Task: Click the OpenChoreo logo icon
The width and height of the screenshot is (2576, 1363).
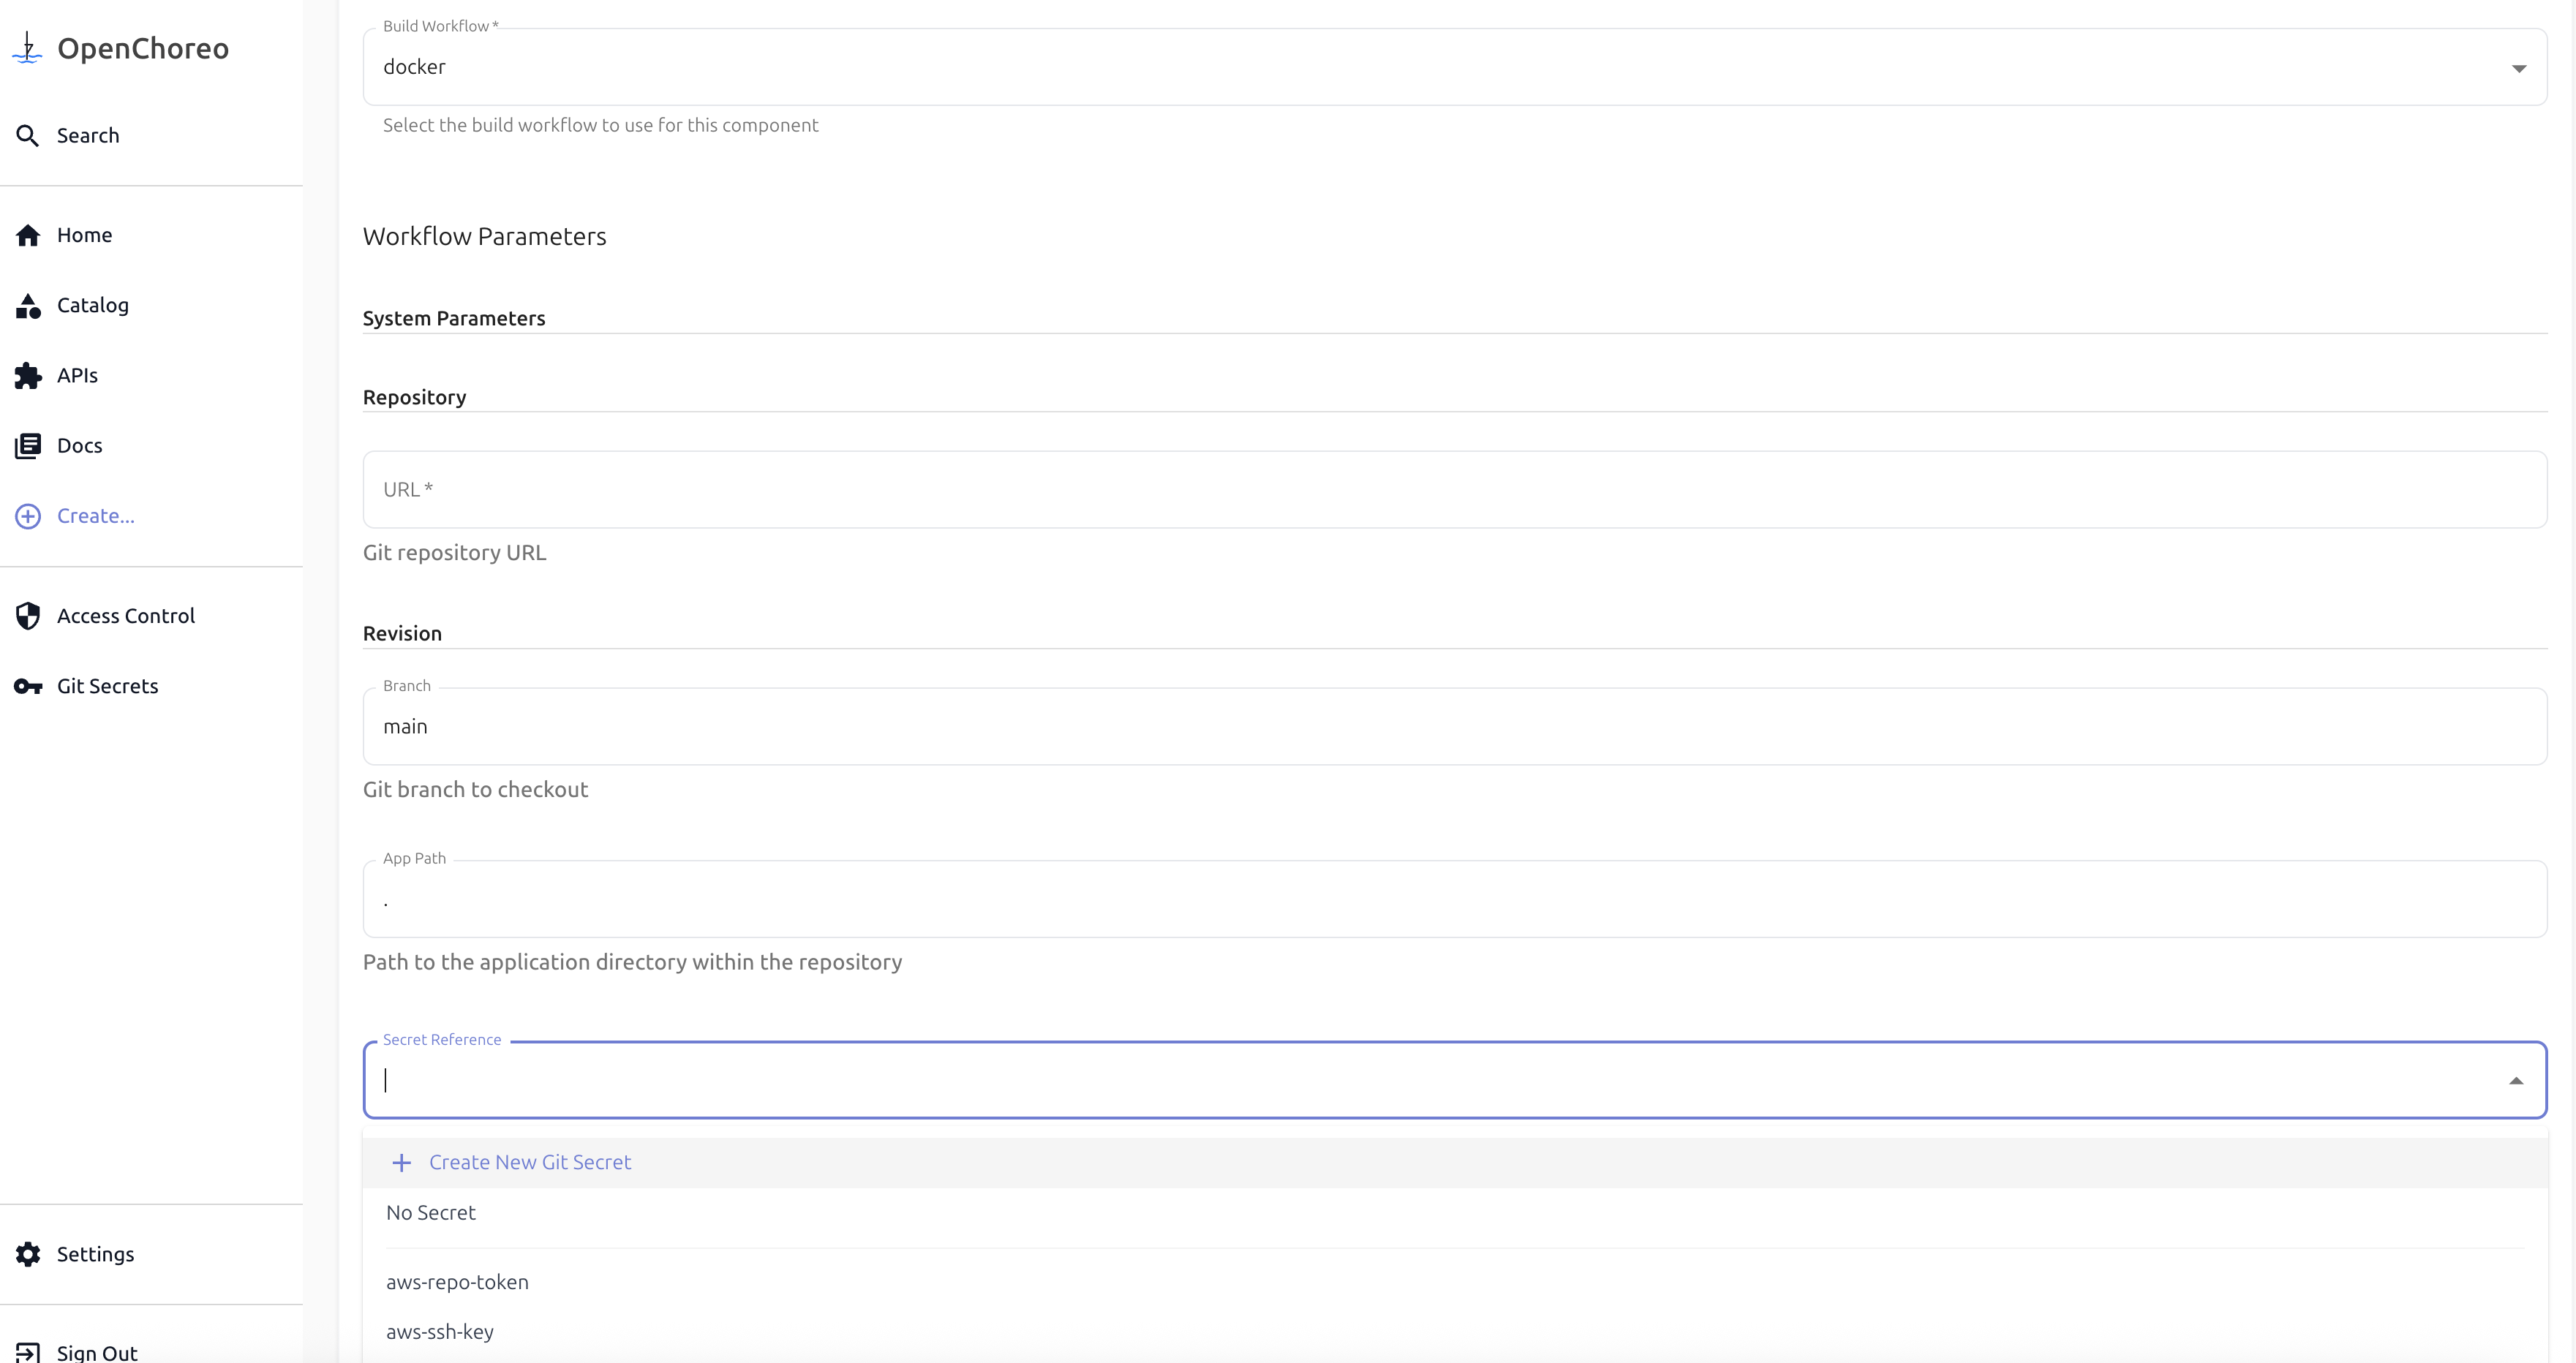Action: 28,48
